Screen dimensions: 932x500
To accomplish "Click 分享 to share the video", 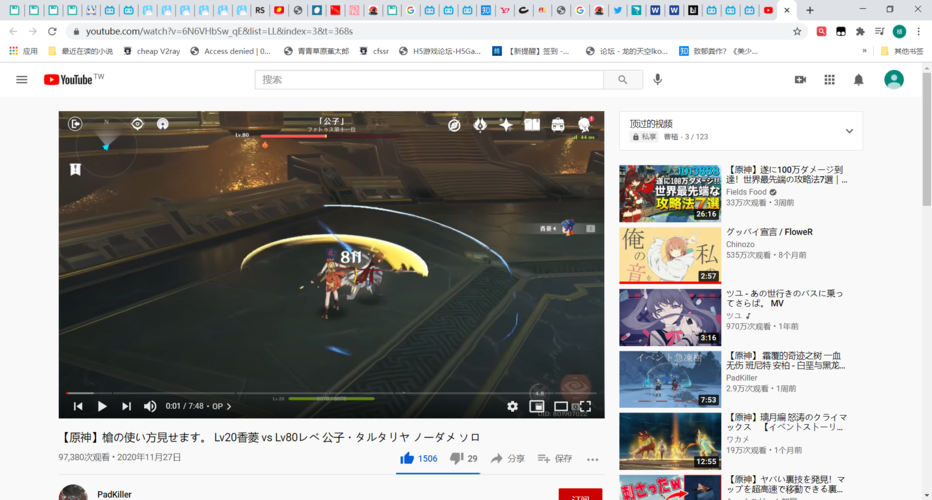I will 507,458.
